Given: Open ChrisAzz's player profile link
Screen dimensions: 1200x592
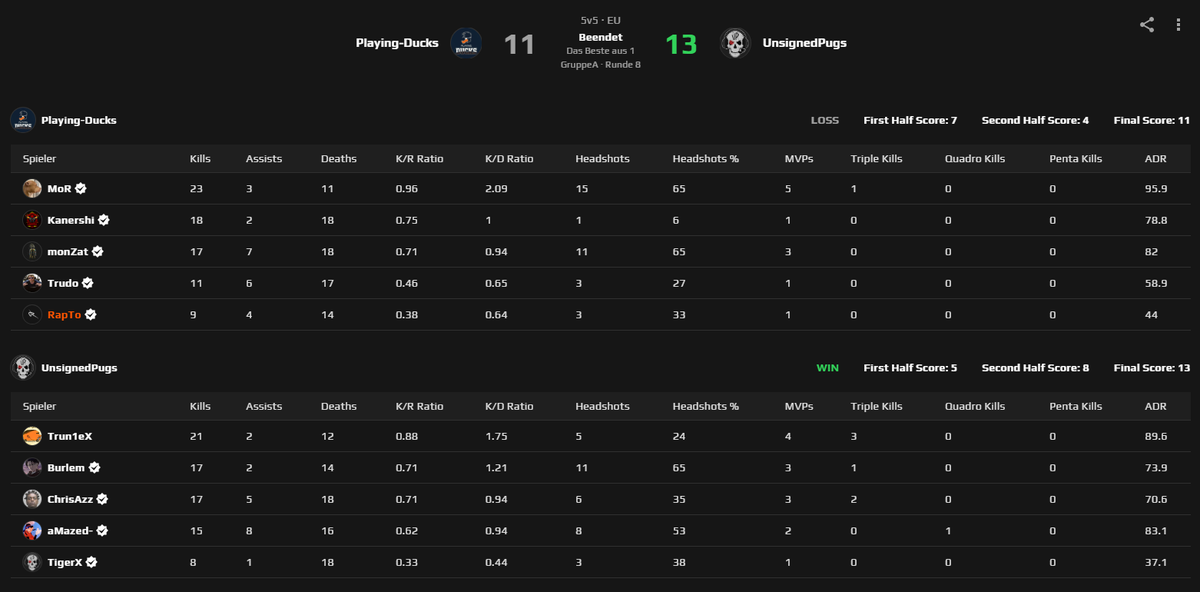Looking at the screenshot, I should click(71, 499).
